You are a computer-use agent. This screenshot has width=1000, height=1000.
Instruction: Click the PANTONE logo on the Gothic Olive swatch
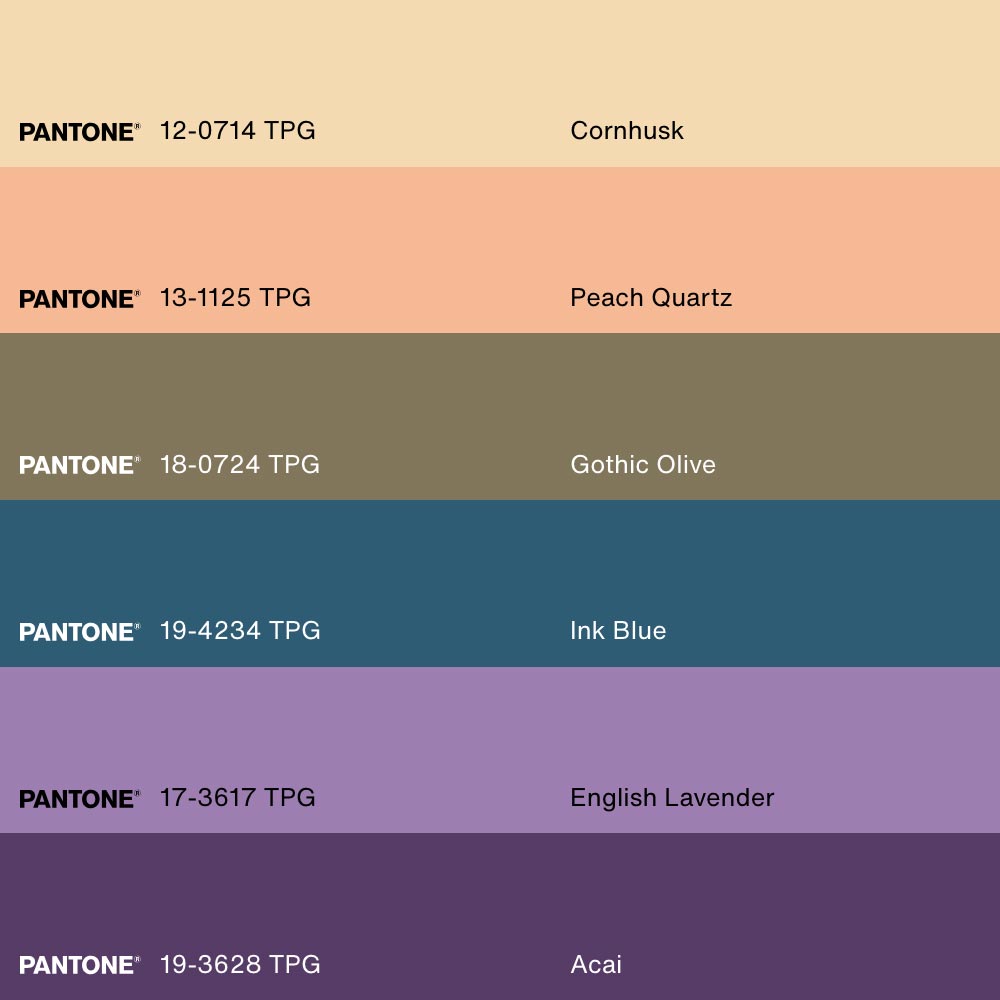click(x=79, y=465)
